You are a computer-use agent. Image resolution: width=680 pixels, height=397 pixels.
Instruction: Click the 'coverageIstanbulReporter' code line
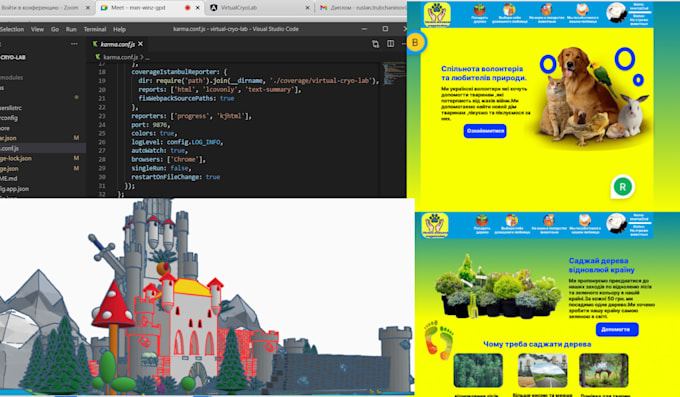pyautogui.click(x=179, y=72)
